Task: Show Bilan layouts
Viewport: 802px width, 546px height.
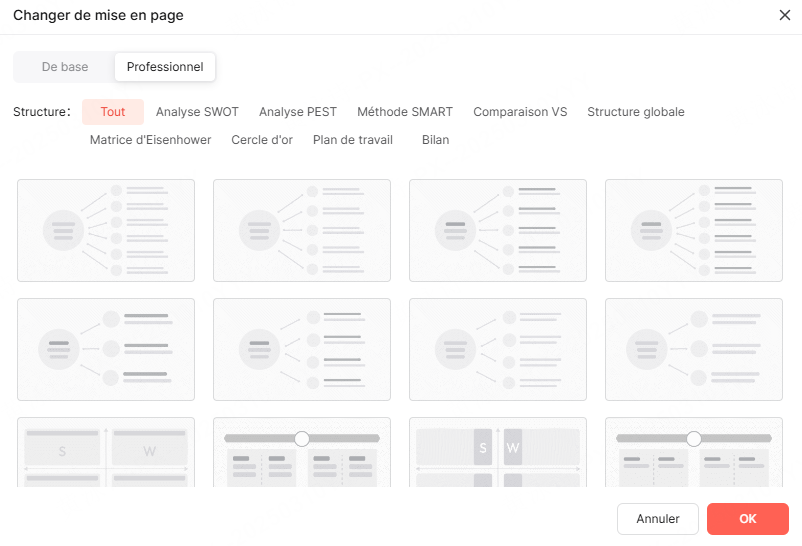Action: click(x=435, y=140)
